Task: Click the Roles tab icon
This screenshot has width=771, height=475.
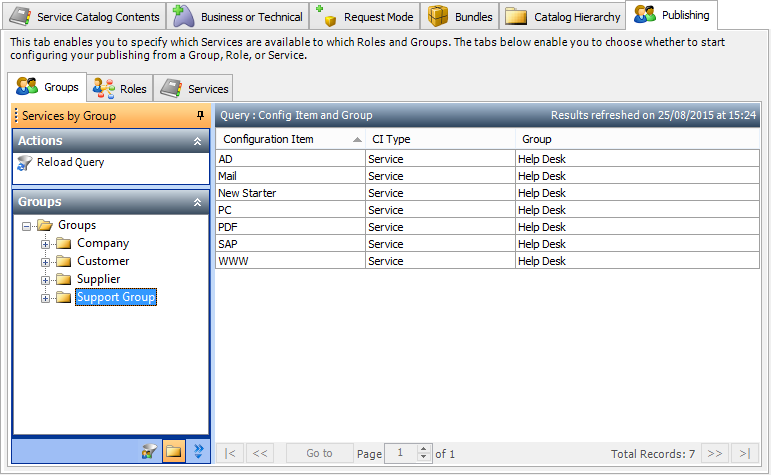Action: click(104, 89)
